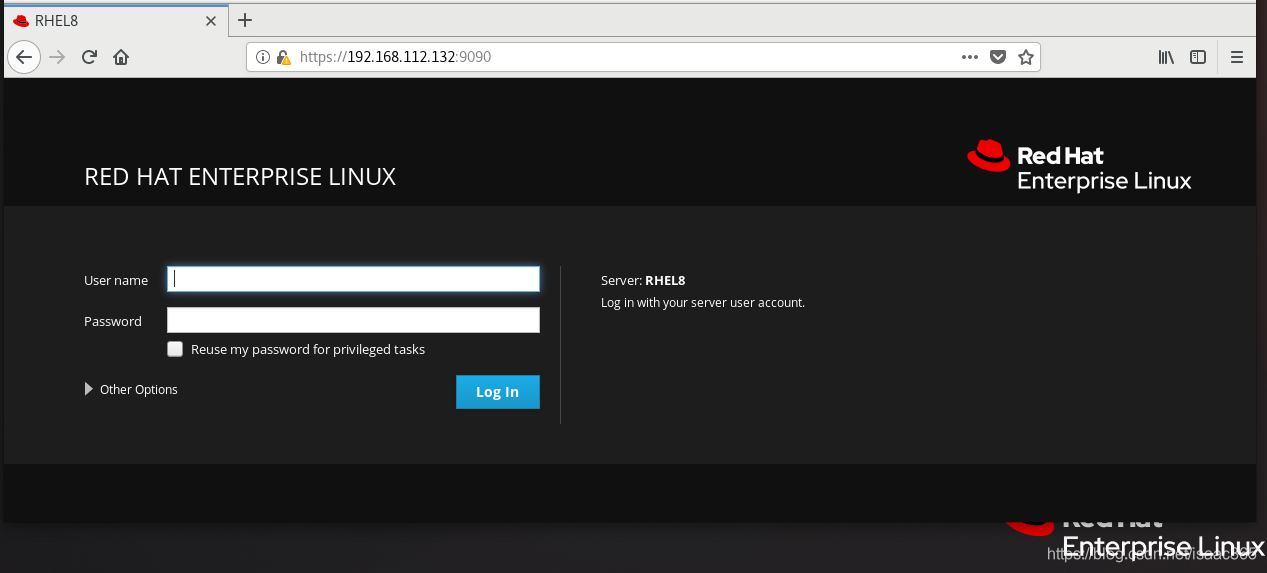This screenshot has width=1267, height=573.
Task: Expand Other Options disclosure triangle
Action: click(89, 389)
